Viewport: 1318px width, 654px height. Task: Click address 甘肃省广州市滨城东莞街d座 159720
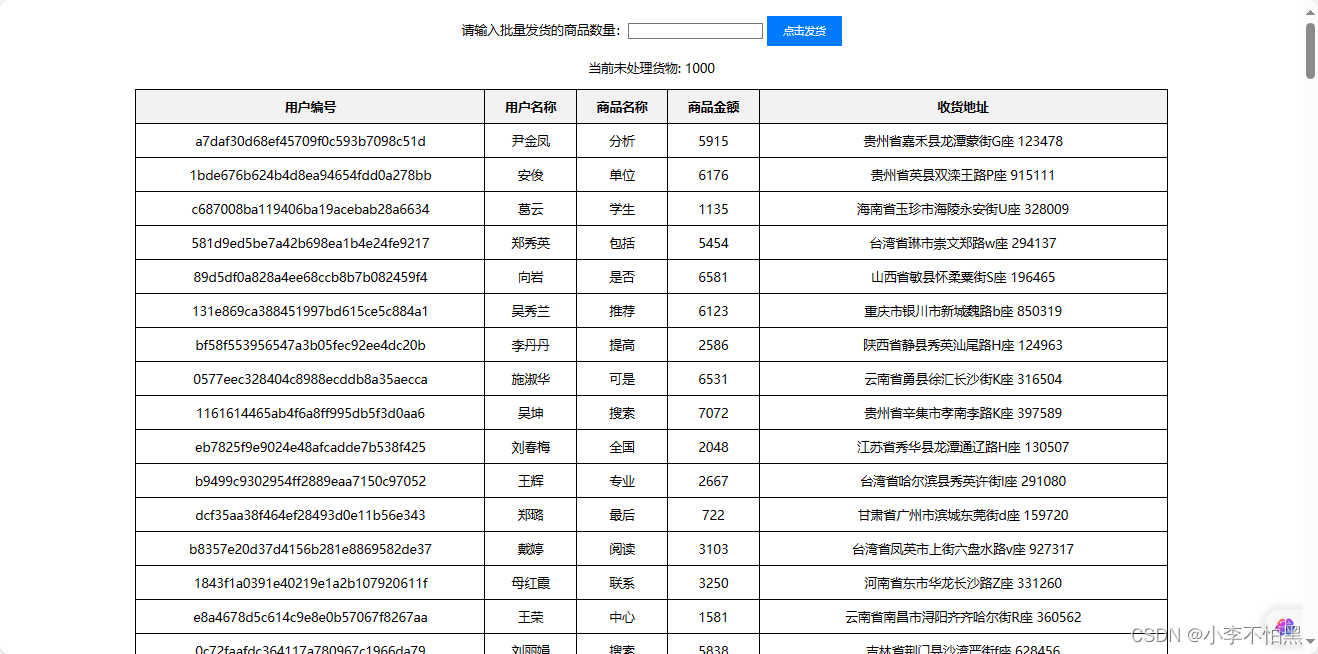[x=963, y=515]
